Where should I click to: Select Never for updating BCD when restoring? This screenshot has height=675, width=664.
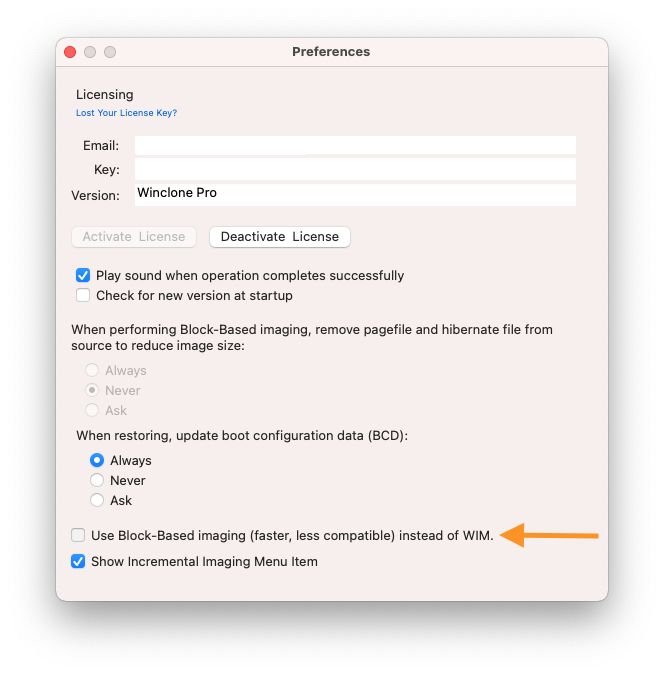click(x=97, y=480)
